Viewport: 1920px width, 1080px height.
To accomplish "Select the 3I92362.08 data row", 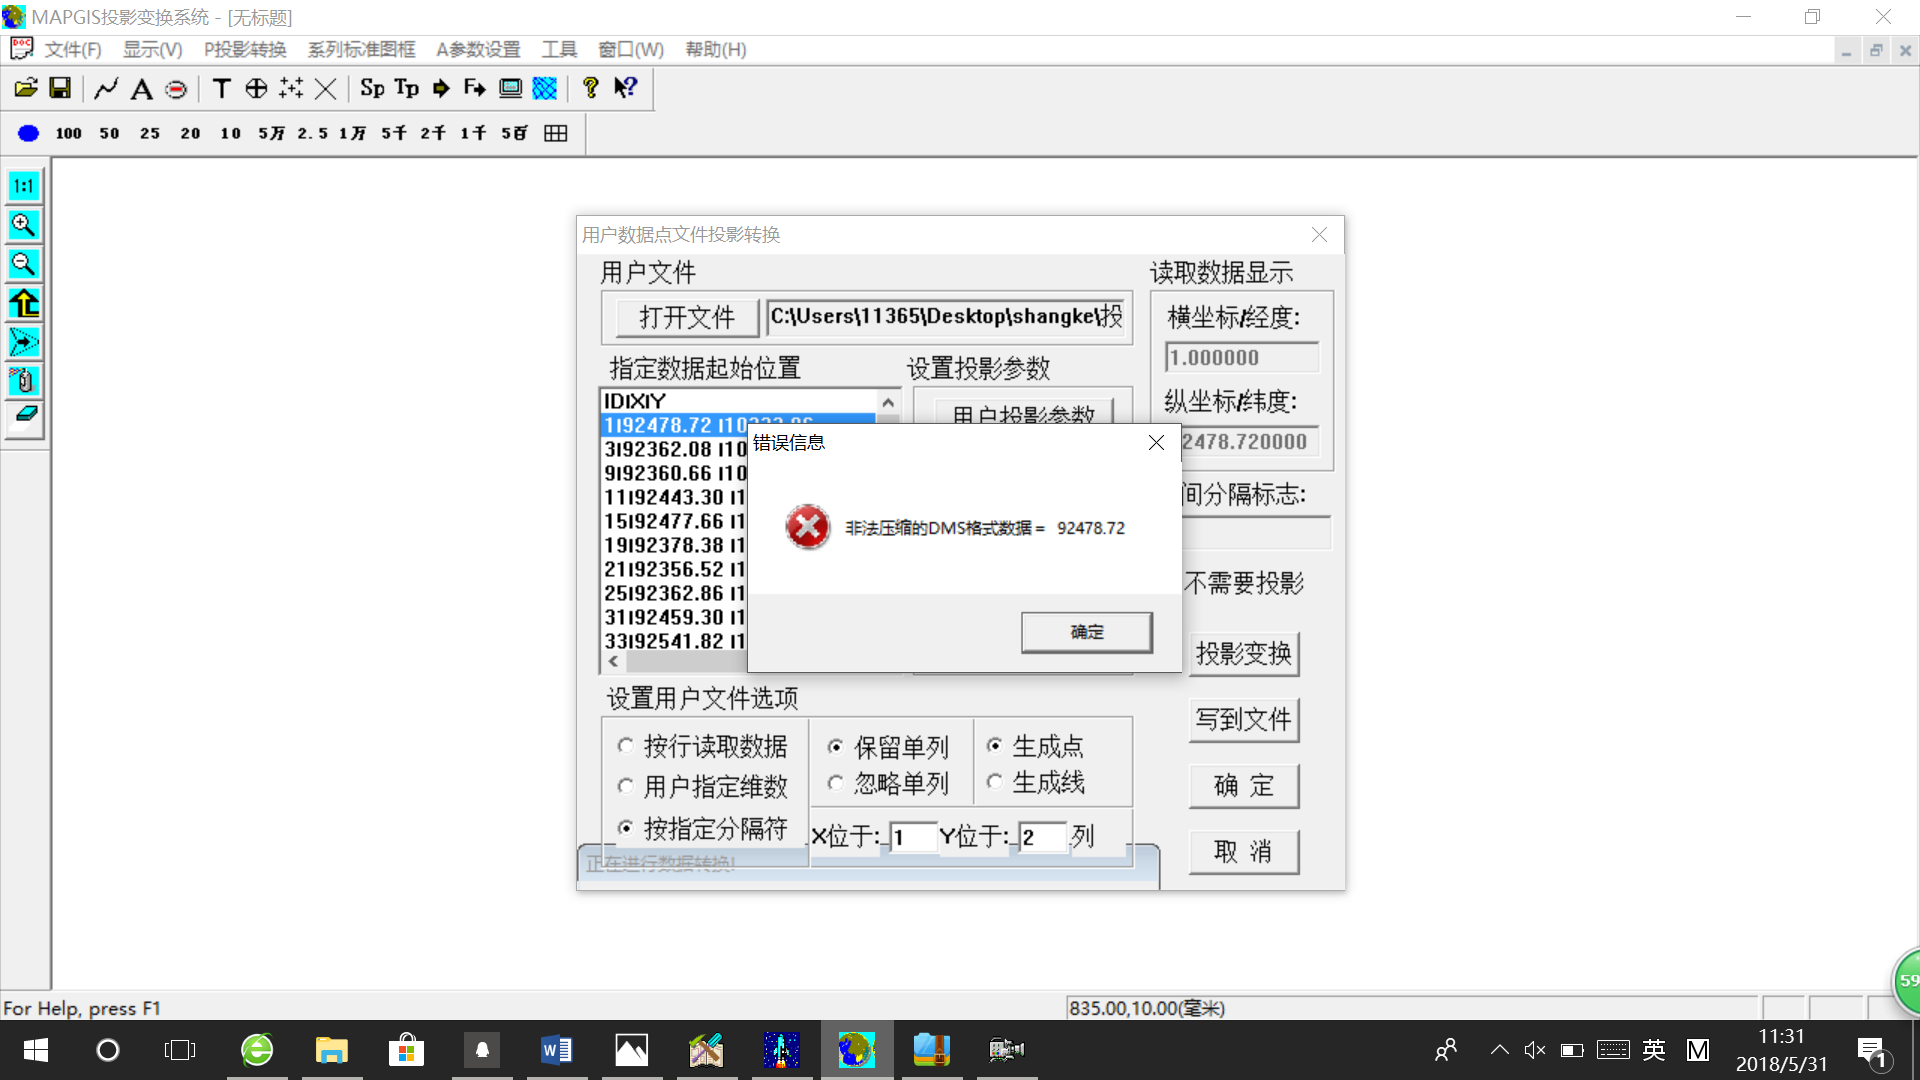I will 675,449.
